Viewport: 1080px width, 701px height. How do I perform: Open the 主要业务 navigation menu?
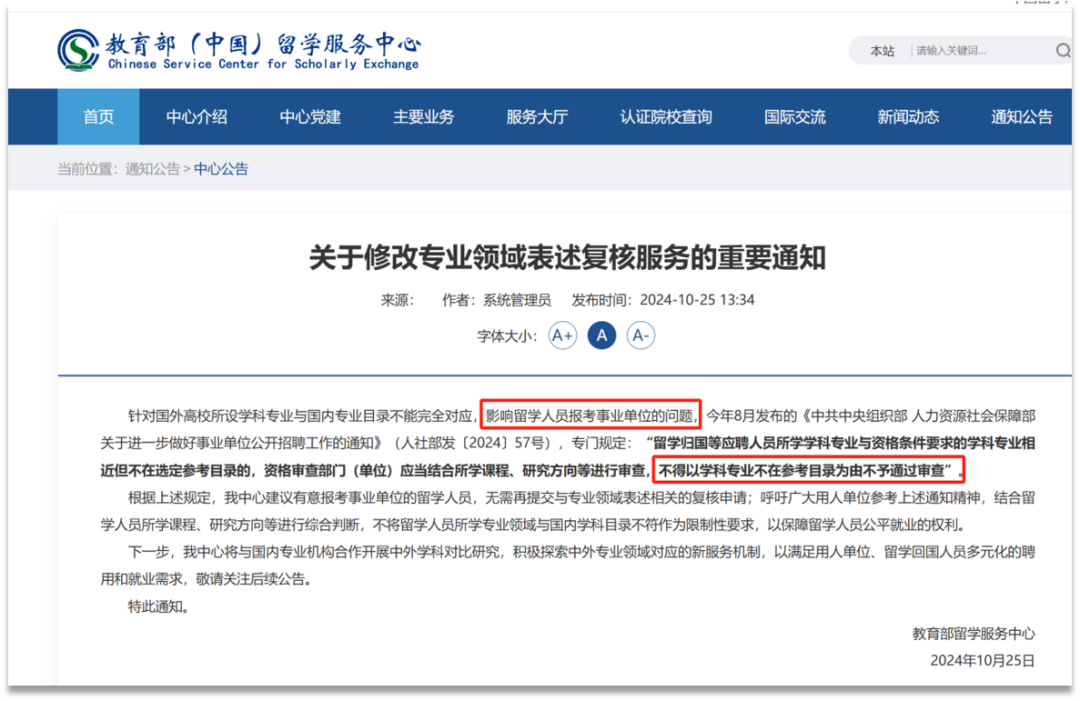[423, 117]
